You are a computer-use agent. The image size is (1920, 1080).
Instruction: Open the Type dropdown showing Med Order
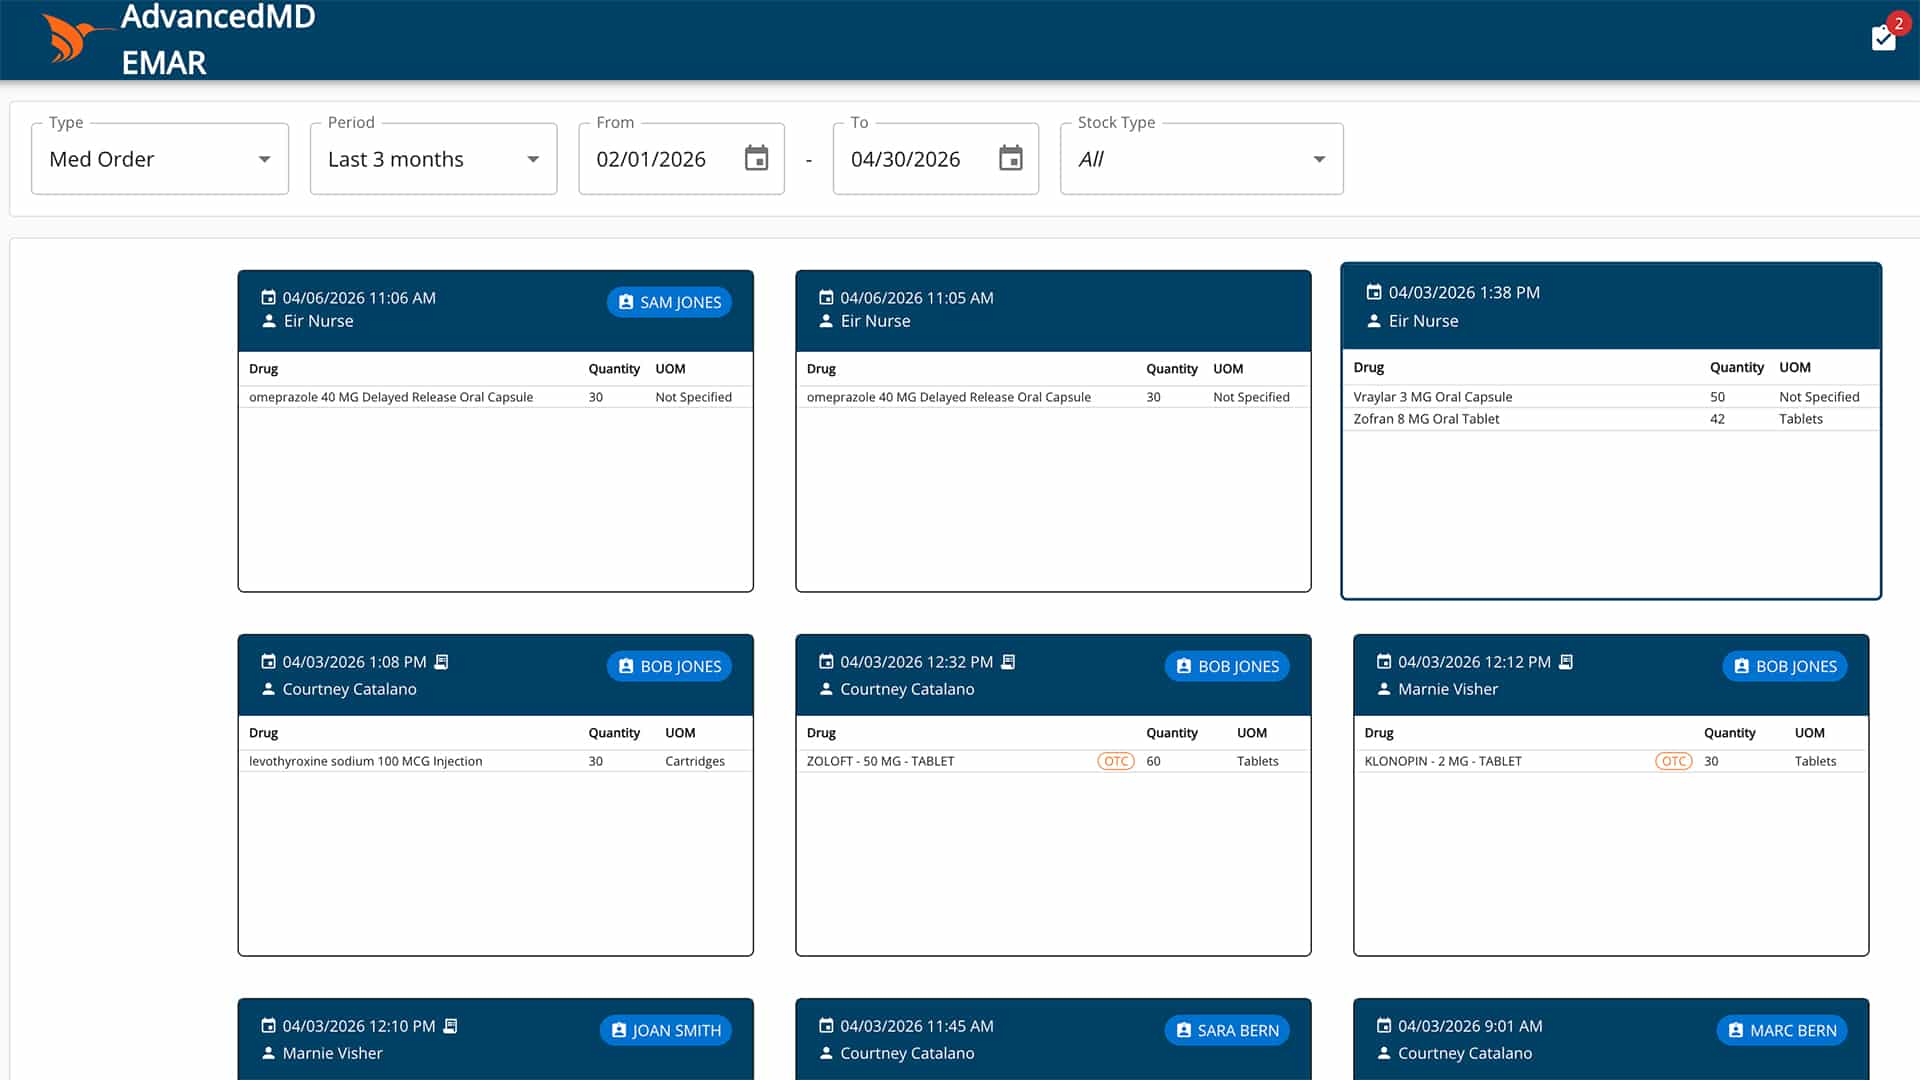160,159
